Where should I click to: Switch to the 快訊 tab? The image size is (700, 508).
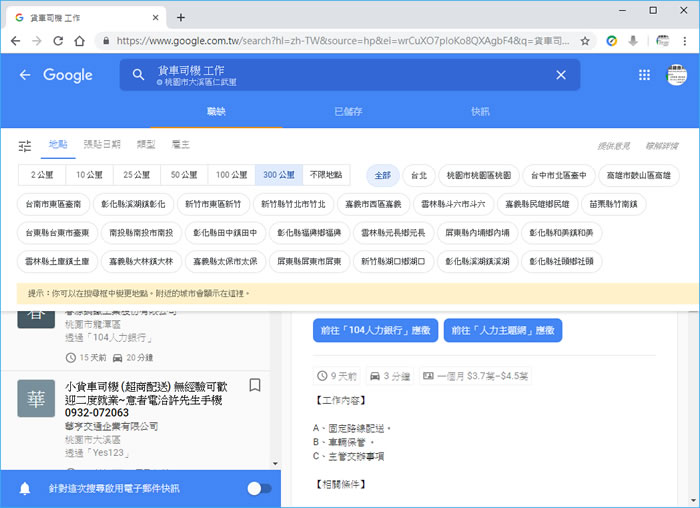point(480,111)
